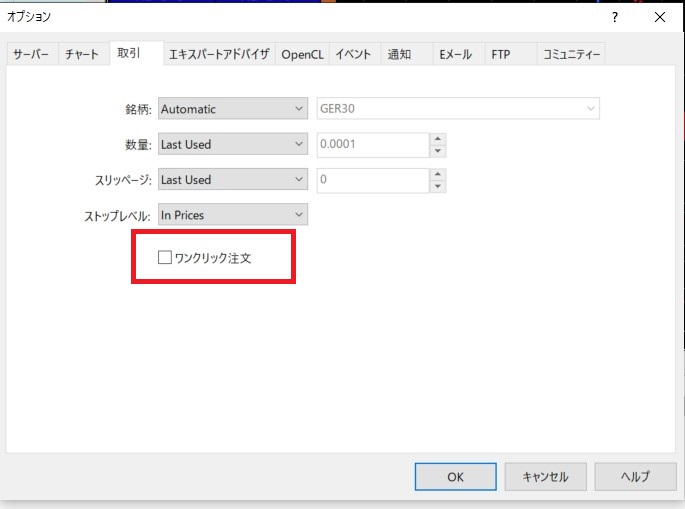Decrease volume with the down arrow
Image resolution: width=685 pixels, height=509 pixels.
click(x=438, y=151)
